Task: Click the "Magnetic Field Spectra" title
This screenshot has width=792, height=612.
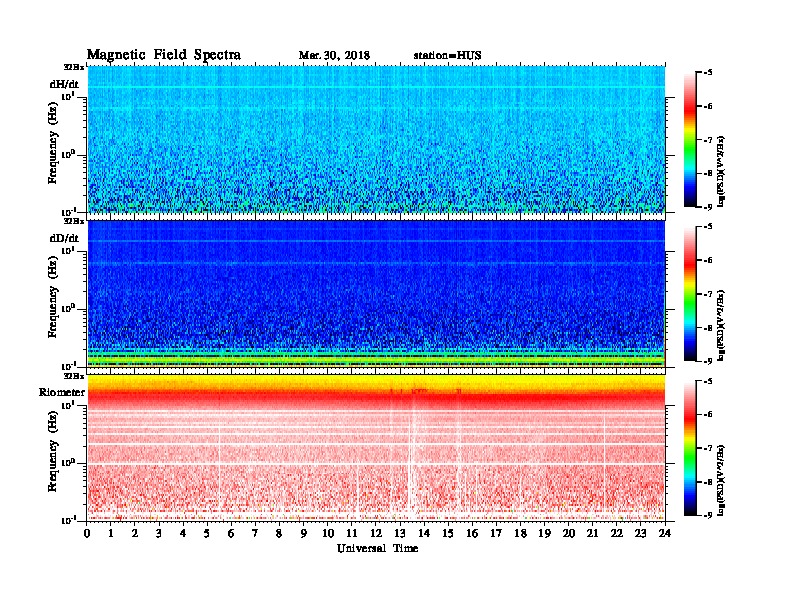Action: tap(164, 55)
